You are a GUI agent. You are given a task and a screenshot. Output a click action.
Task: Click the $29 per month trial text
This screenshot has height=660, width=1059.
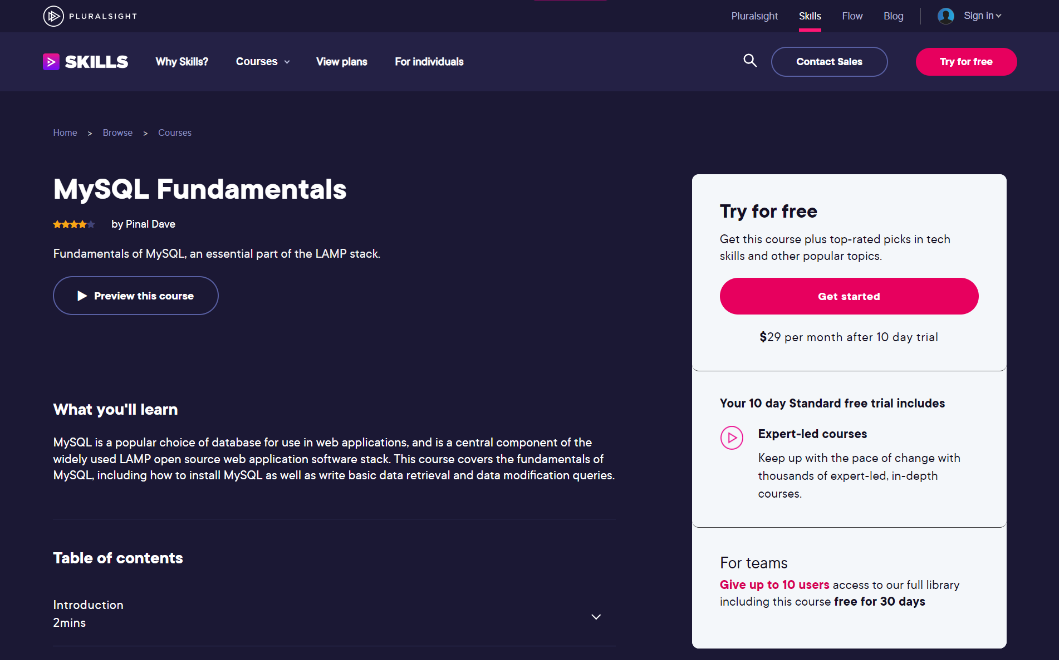coord(849,337)
